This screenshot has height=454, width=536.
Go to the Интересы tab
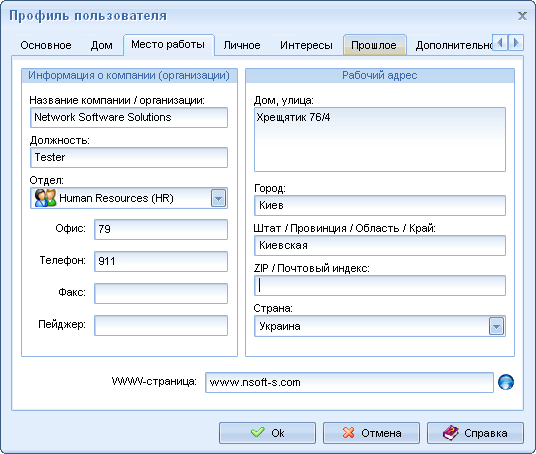click(x=306, y=45)
